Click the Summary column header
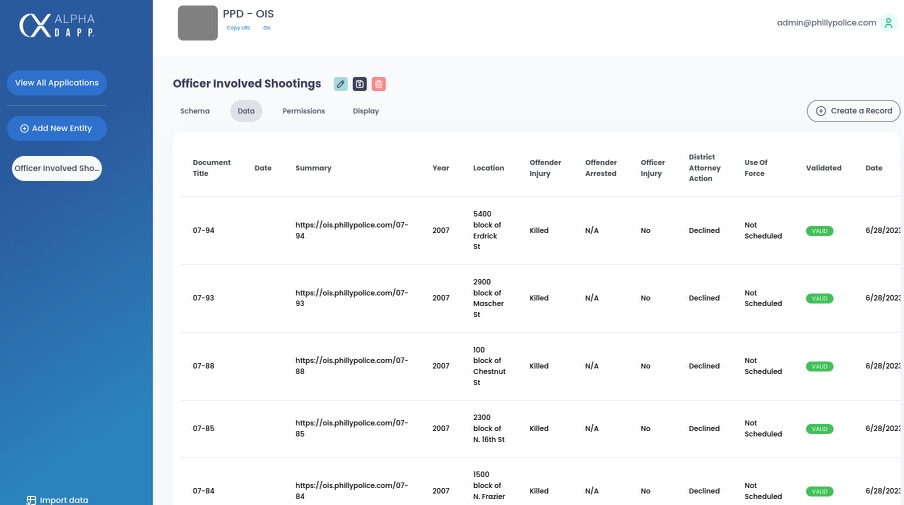Viewport: 904px width, 505px height. [313, 168]
